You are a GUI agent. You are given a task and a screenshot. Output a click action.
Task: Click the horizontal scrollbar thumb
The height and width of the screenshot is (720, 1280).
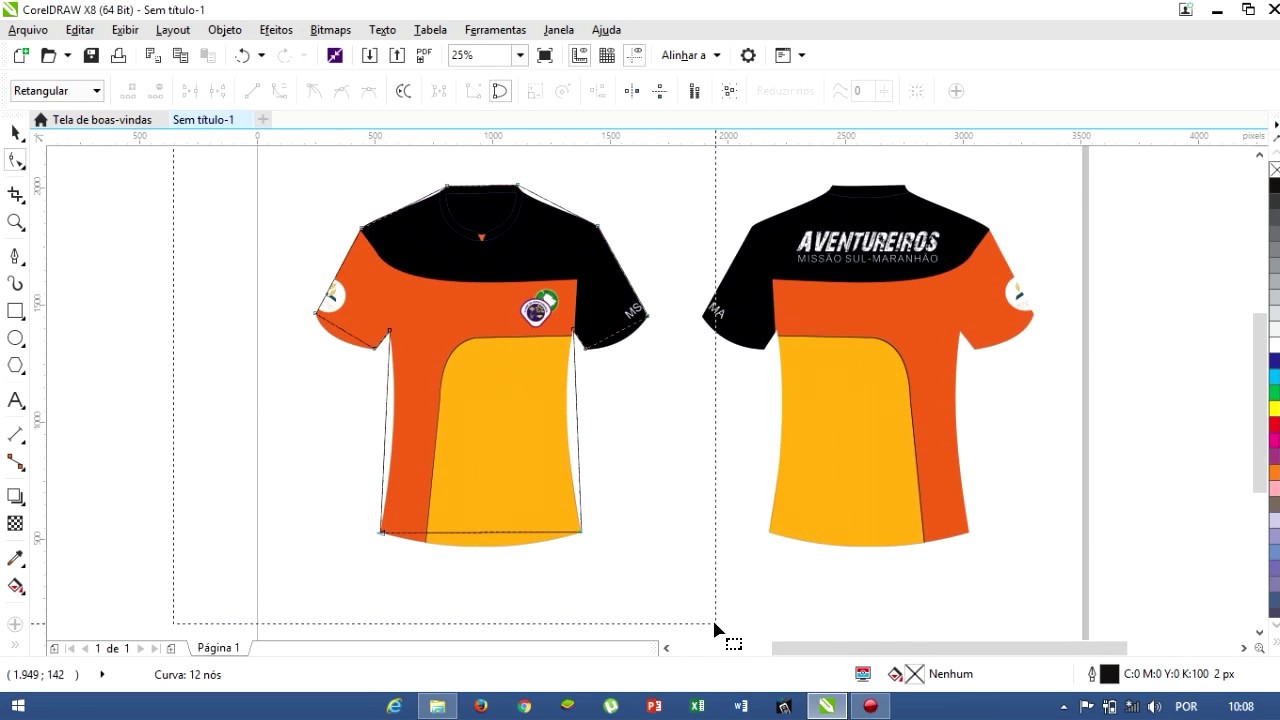click(x=949, y=648)
